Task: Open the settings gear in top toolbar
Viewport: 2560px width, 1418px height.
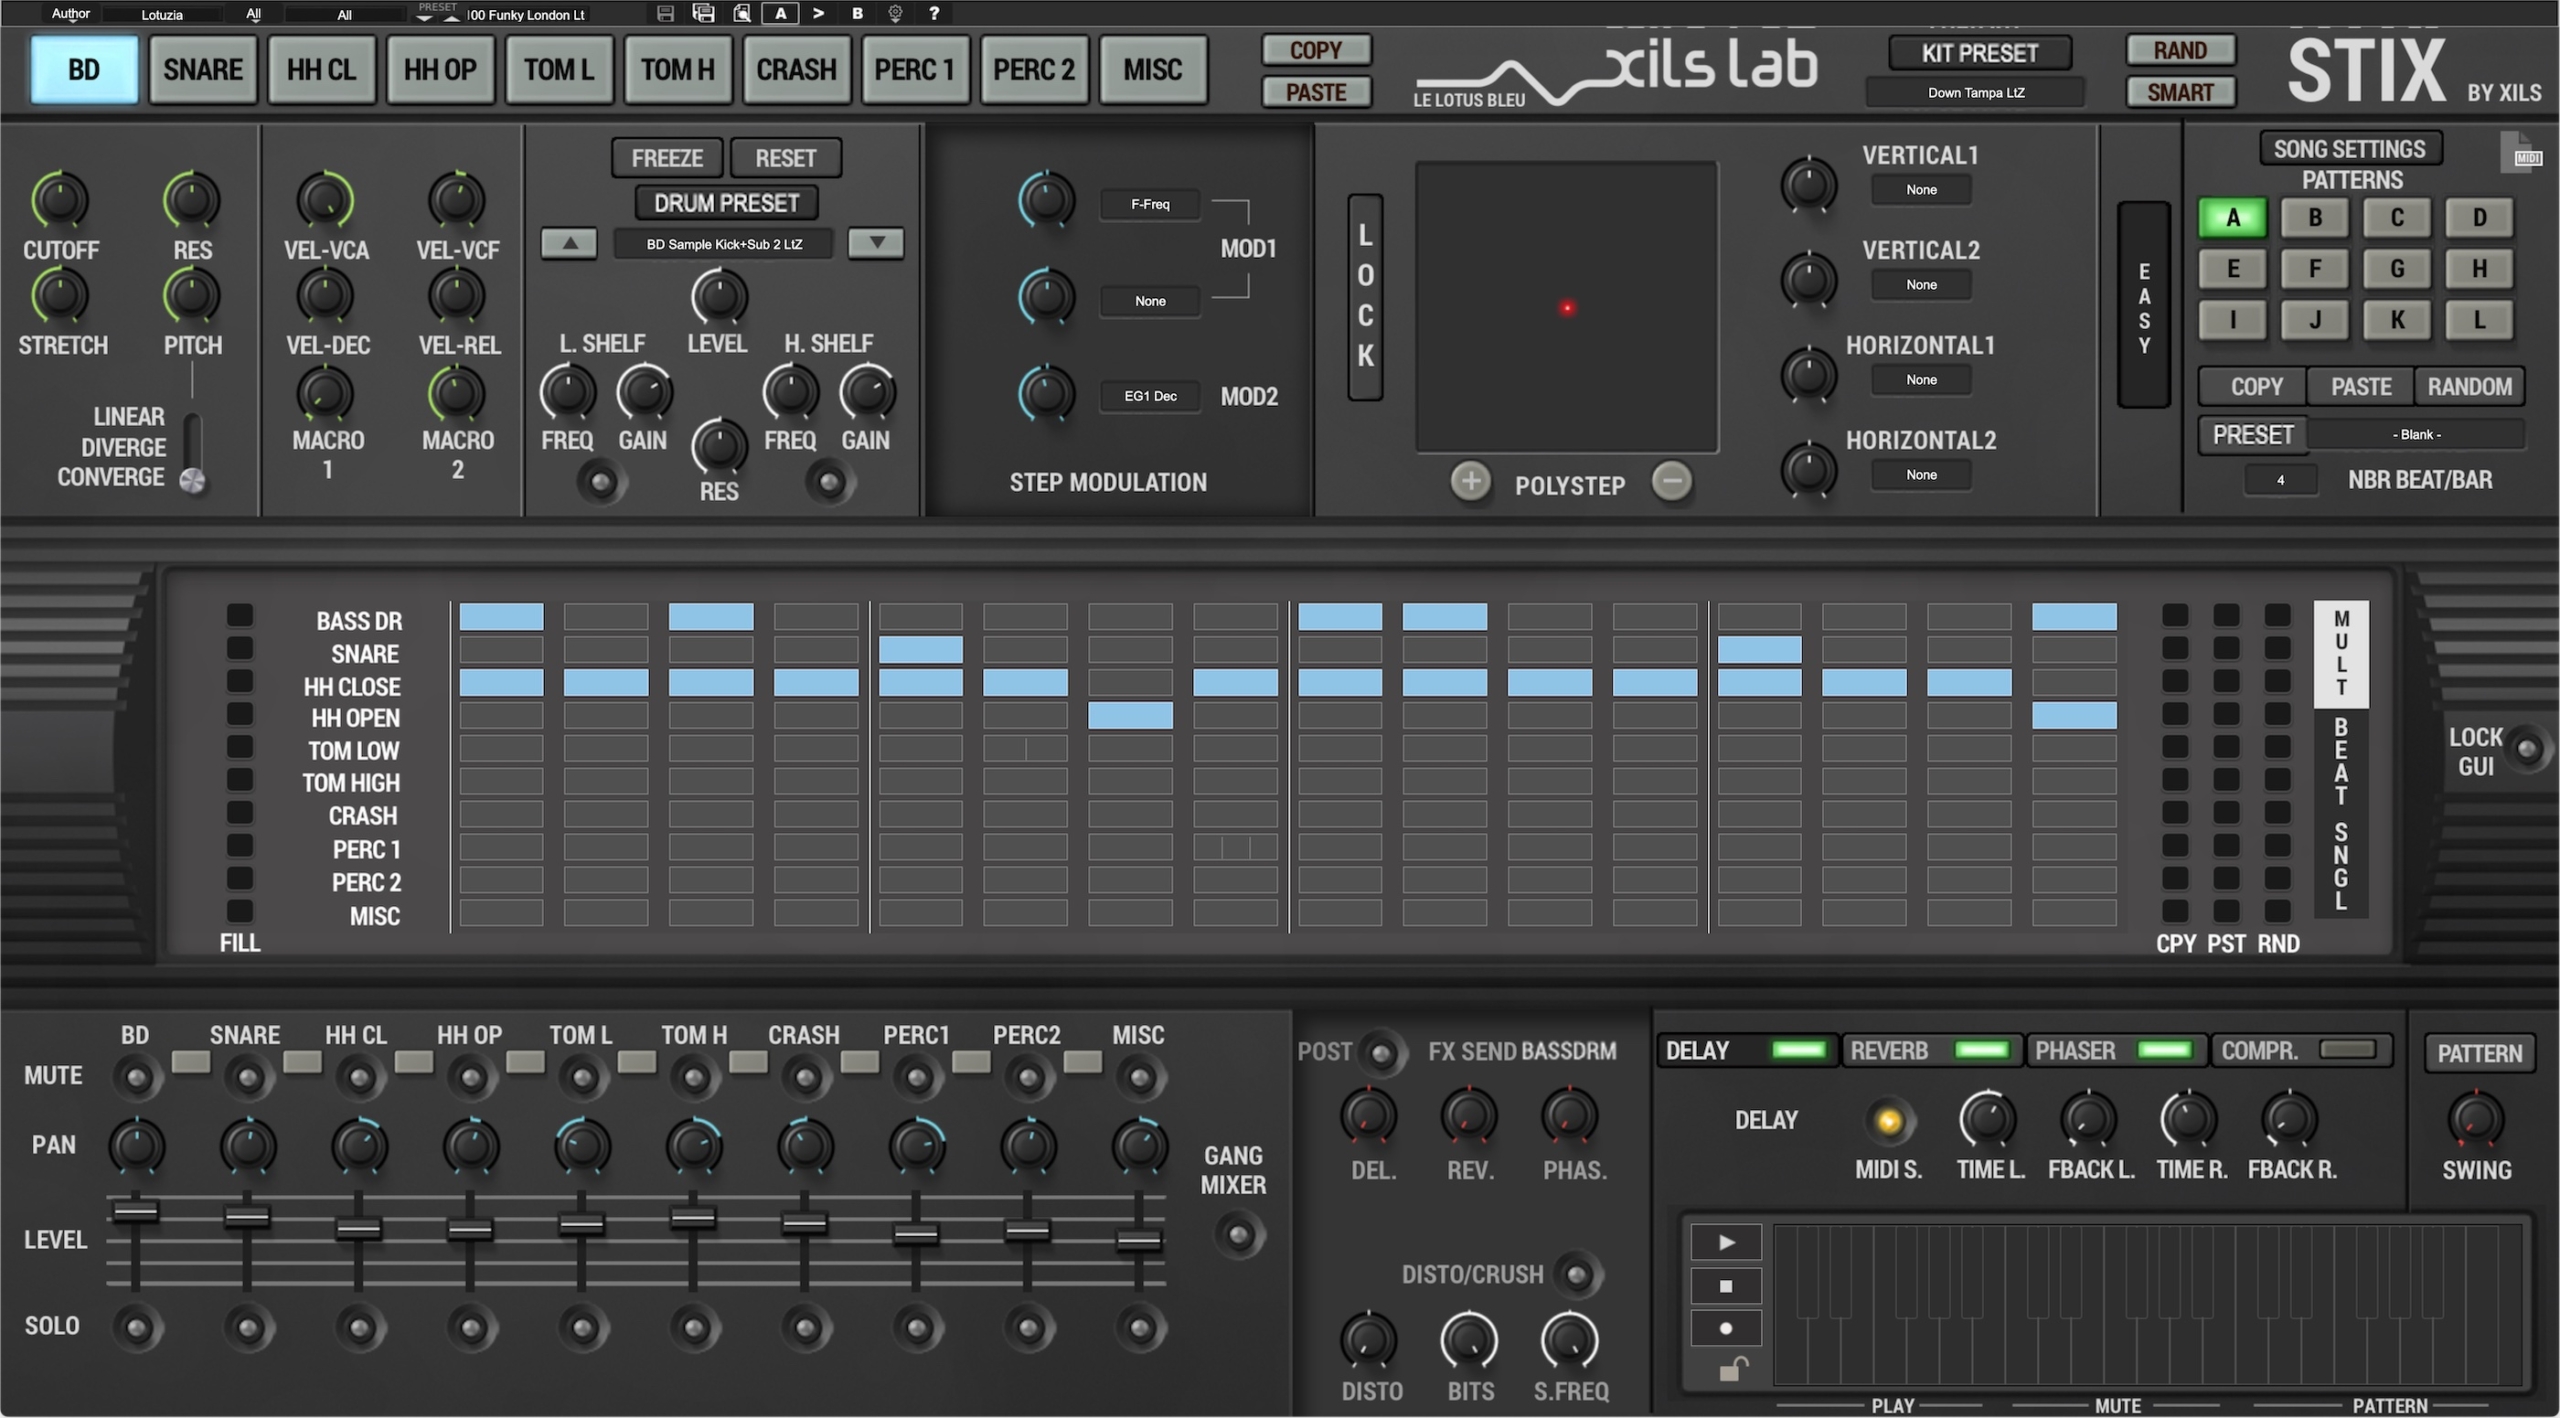Action: point(895,13)
